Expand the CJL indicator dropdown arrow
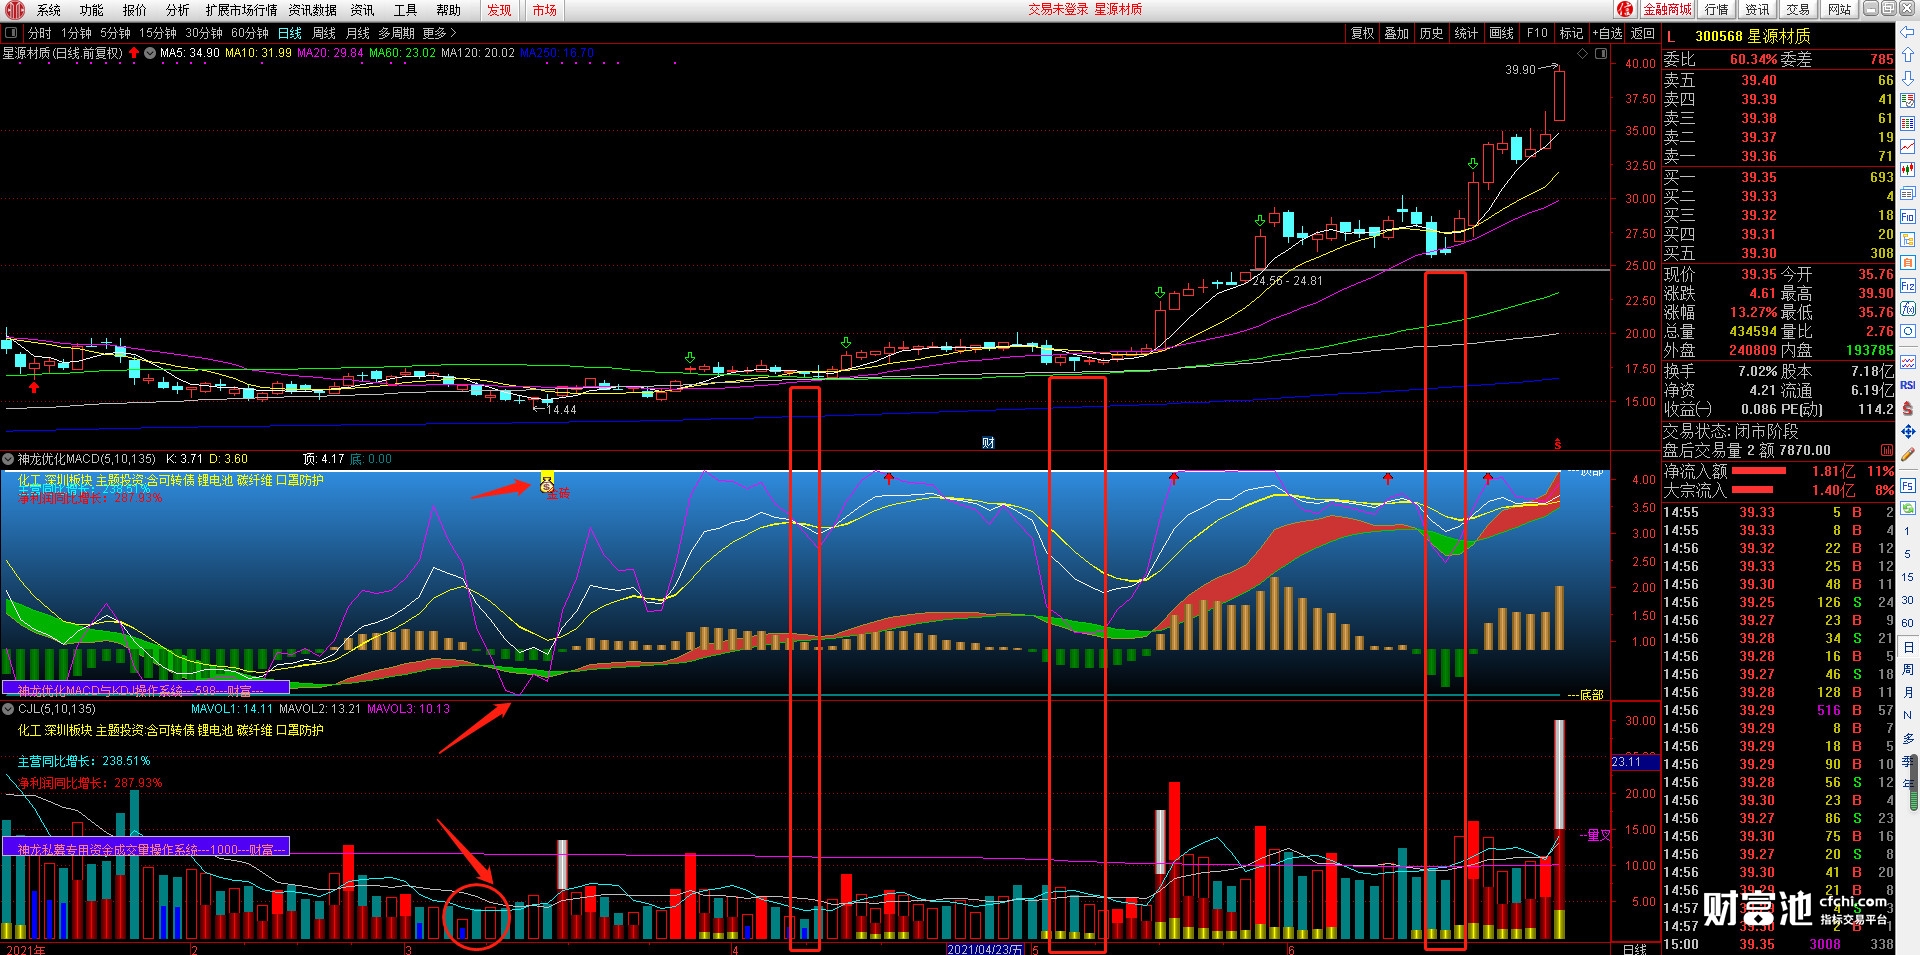Image resolution: width=1920 pixels, height=955 pixels. tap(9, 709)
